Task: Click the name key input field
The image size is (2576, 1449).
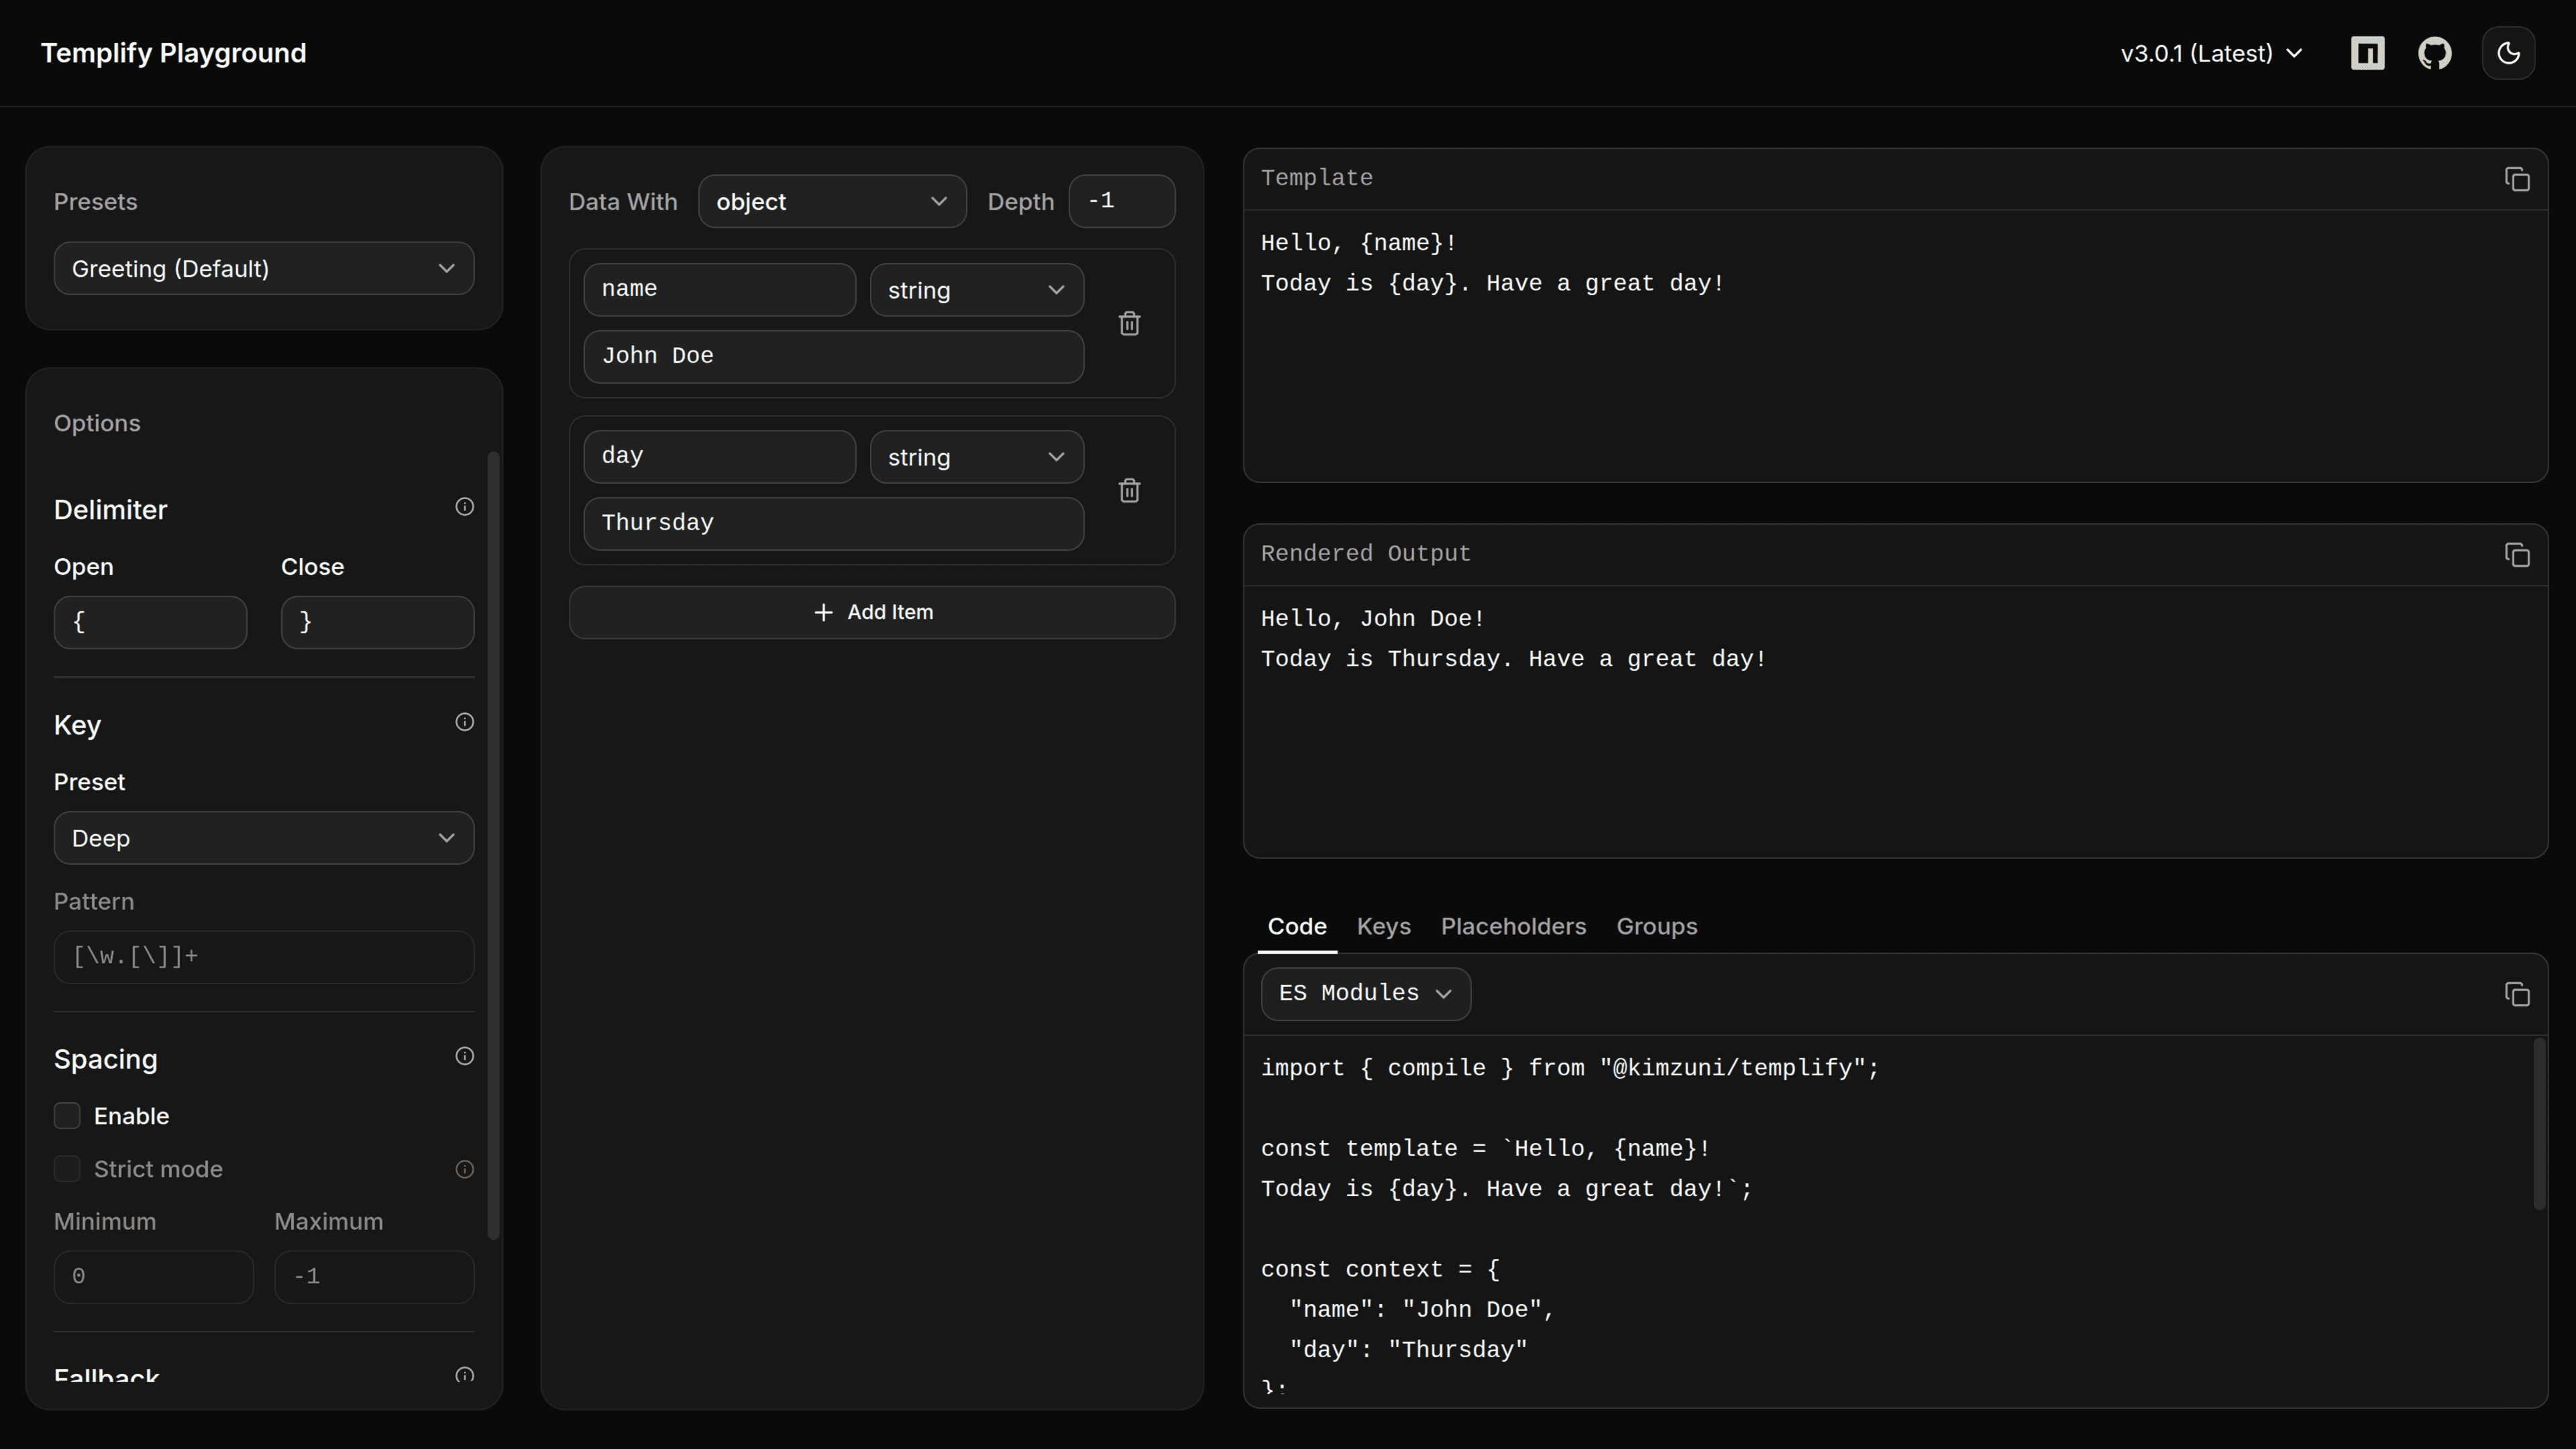Action: [x=720, y=289]
